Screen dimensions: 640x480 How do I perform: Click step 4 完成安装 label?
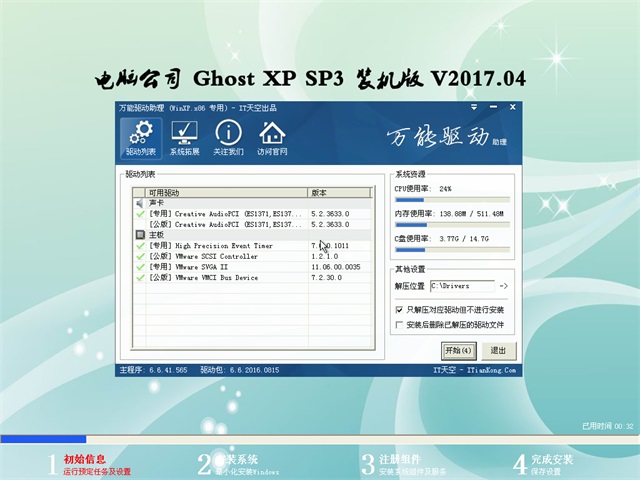click(552, 459)
